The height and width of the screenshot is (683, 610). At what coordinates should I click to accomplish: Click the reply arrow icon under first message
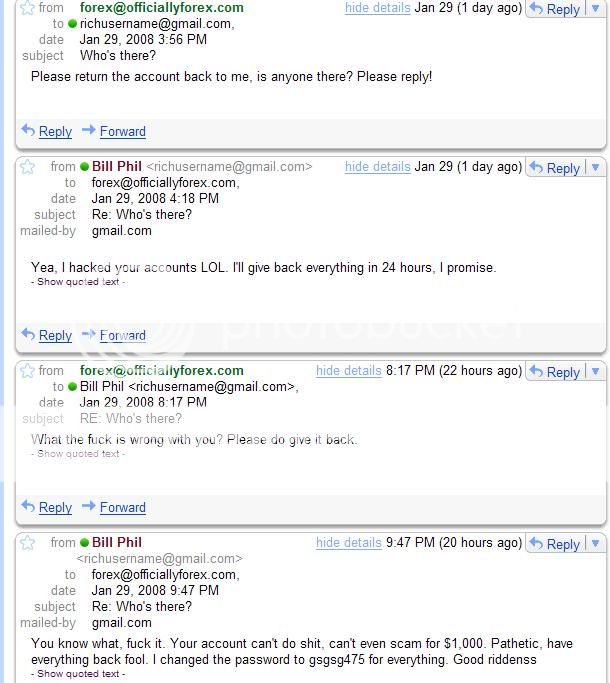click(28, 130)
